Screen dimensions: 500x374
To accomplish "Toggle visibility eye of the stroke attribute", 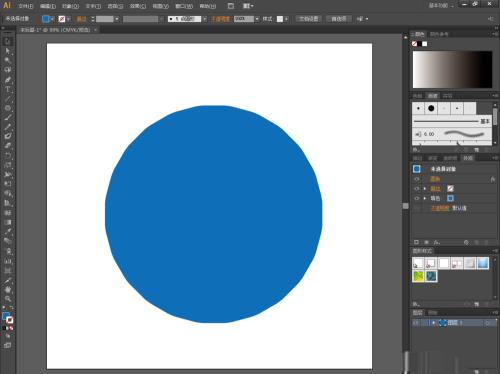I will [x=417, y=189].
